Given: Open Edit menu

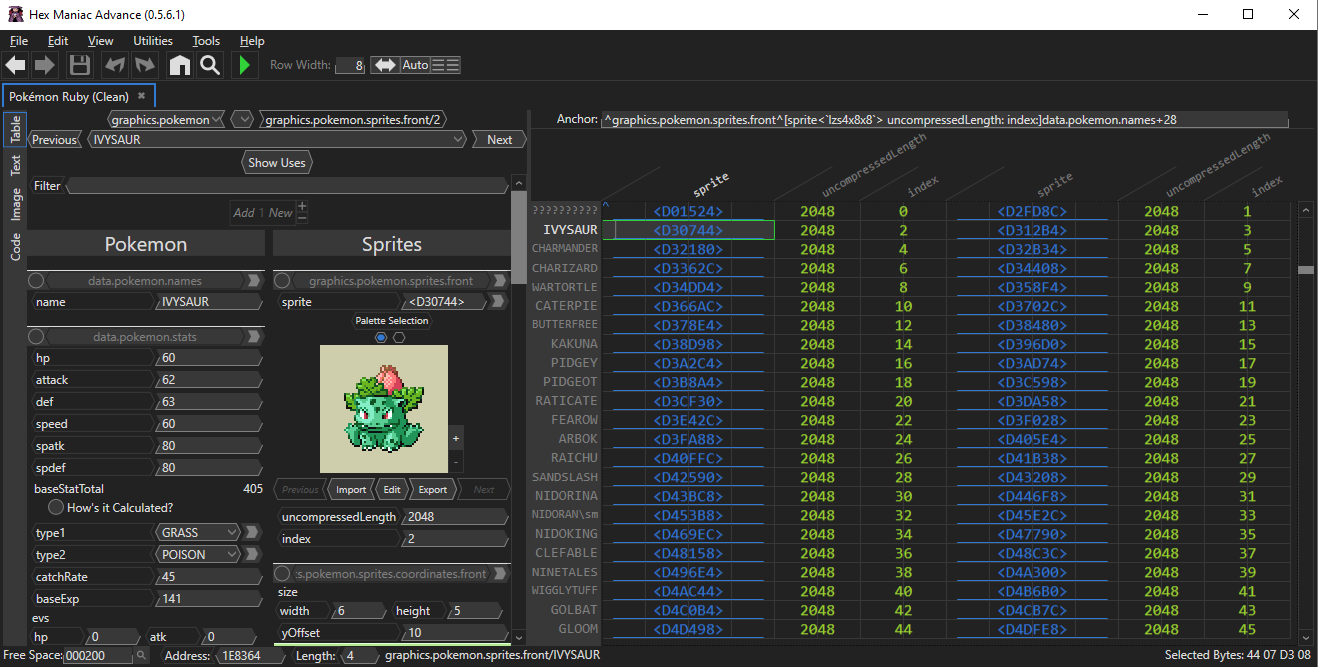Looking at the screenshot, I should click(x=58, y=41).
